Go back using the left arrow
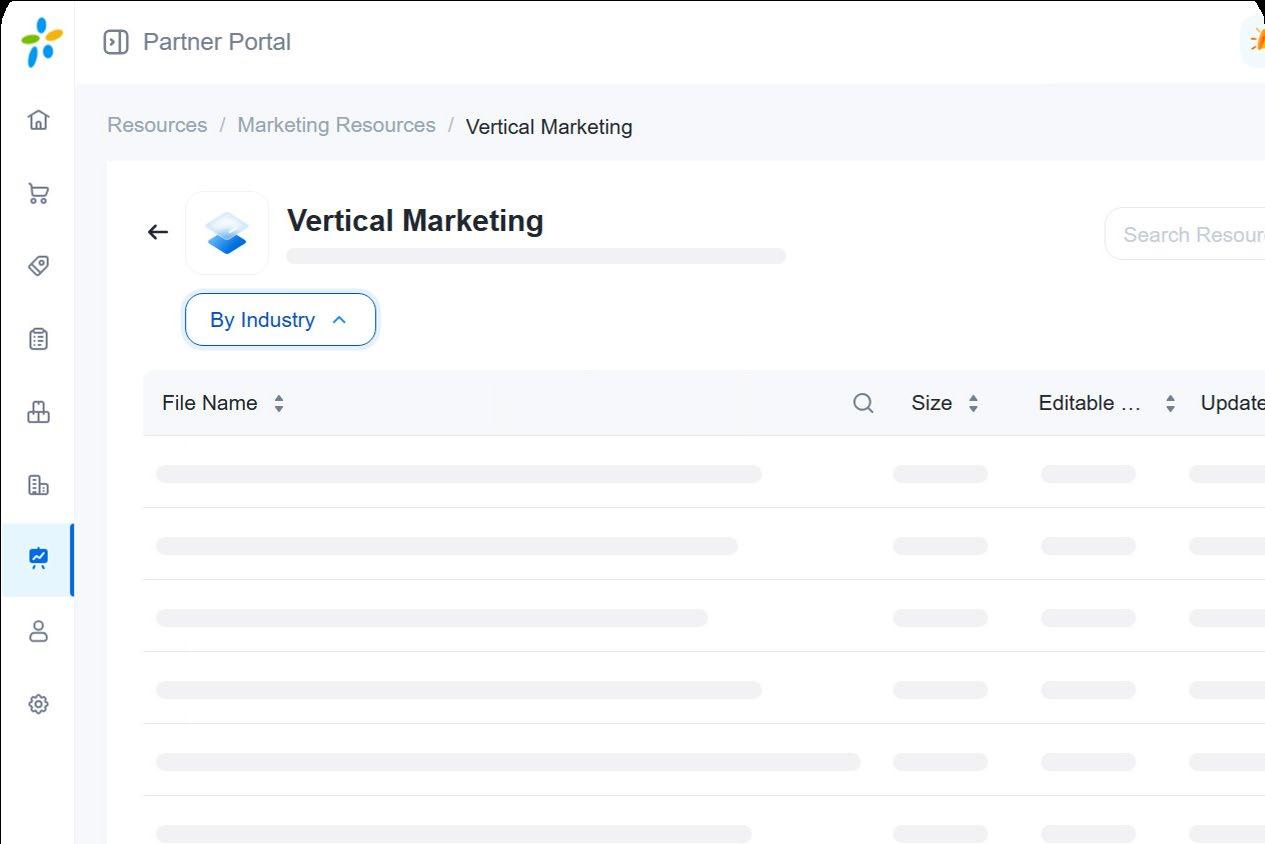 [x=158, y=232]
